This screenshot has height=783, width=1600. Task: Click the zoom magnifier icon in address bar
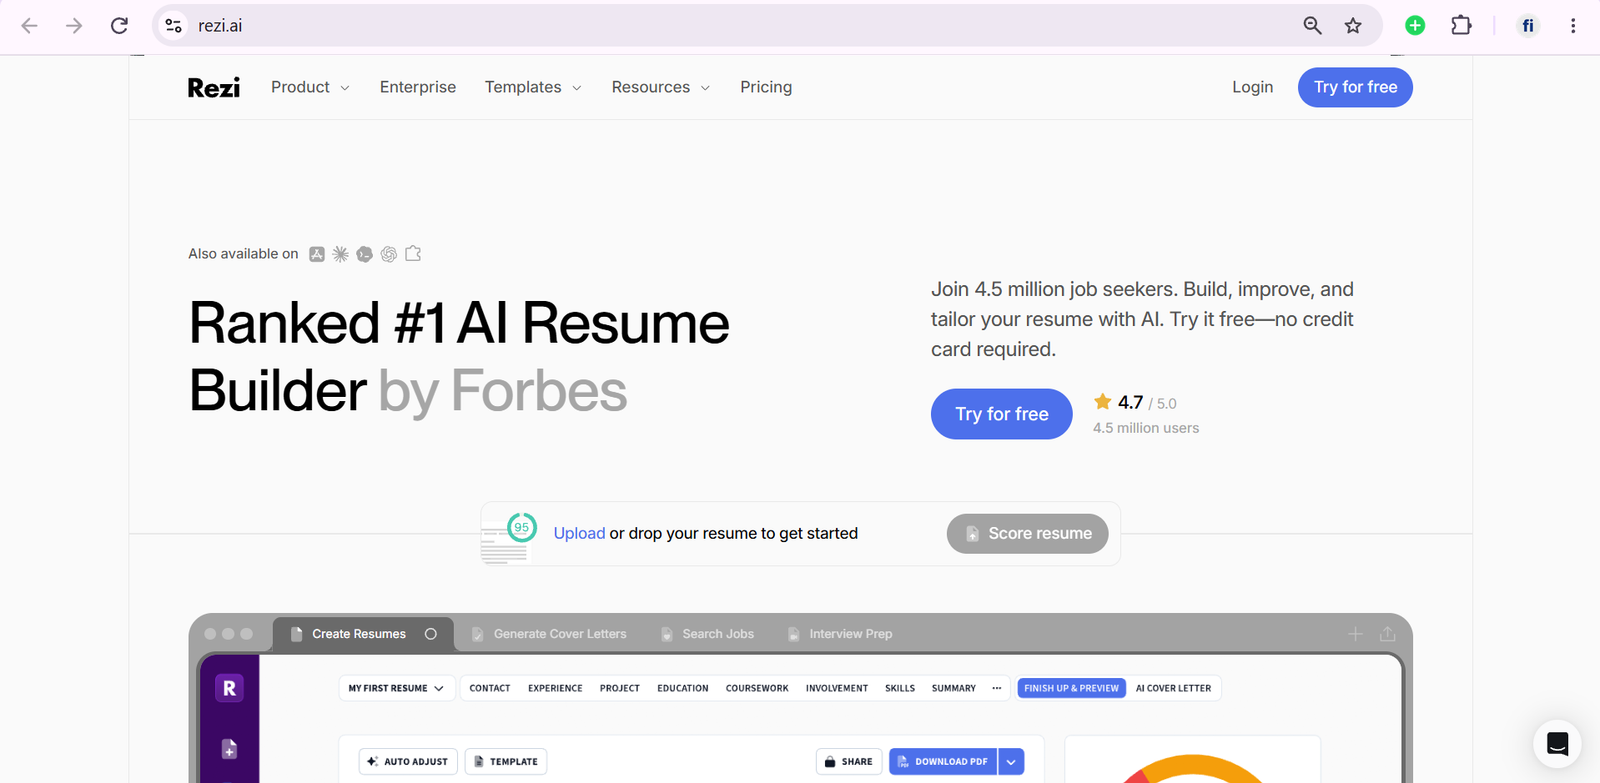coord(1312,26)
